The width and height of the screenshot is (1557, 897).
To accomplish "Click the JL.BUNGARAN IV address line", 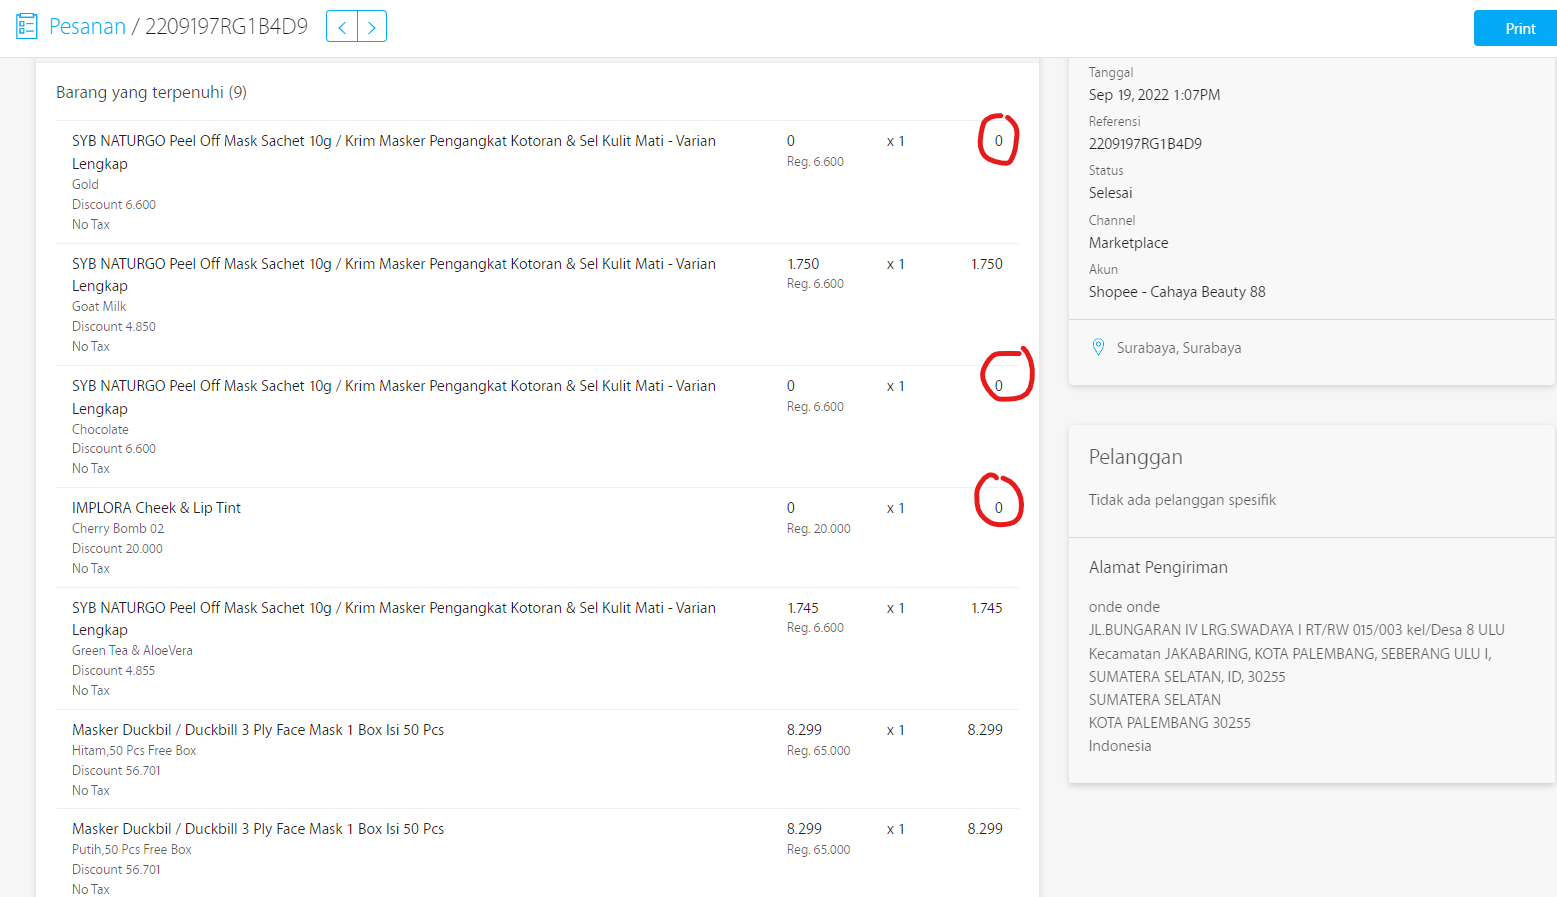I will click(1297, 630).
